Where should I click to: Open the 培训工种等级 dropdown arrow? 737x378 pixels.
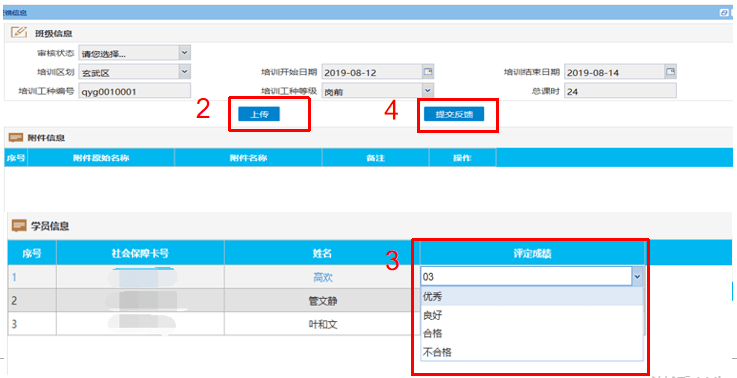(427, 91)
